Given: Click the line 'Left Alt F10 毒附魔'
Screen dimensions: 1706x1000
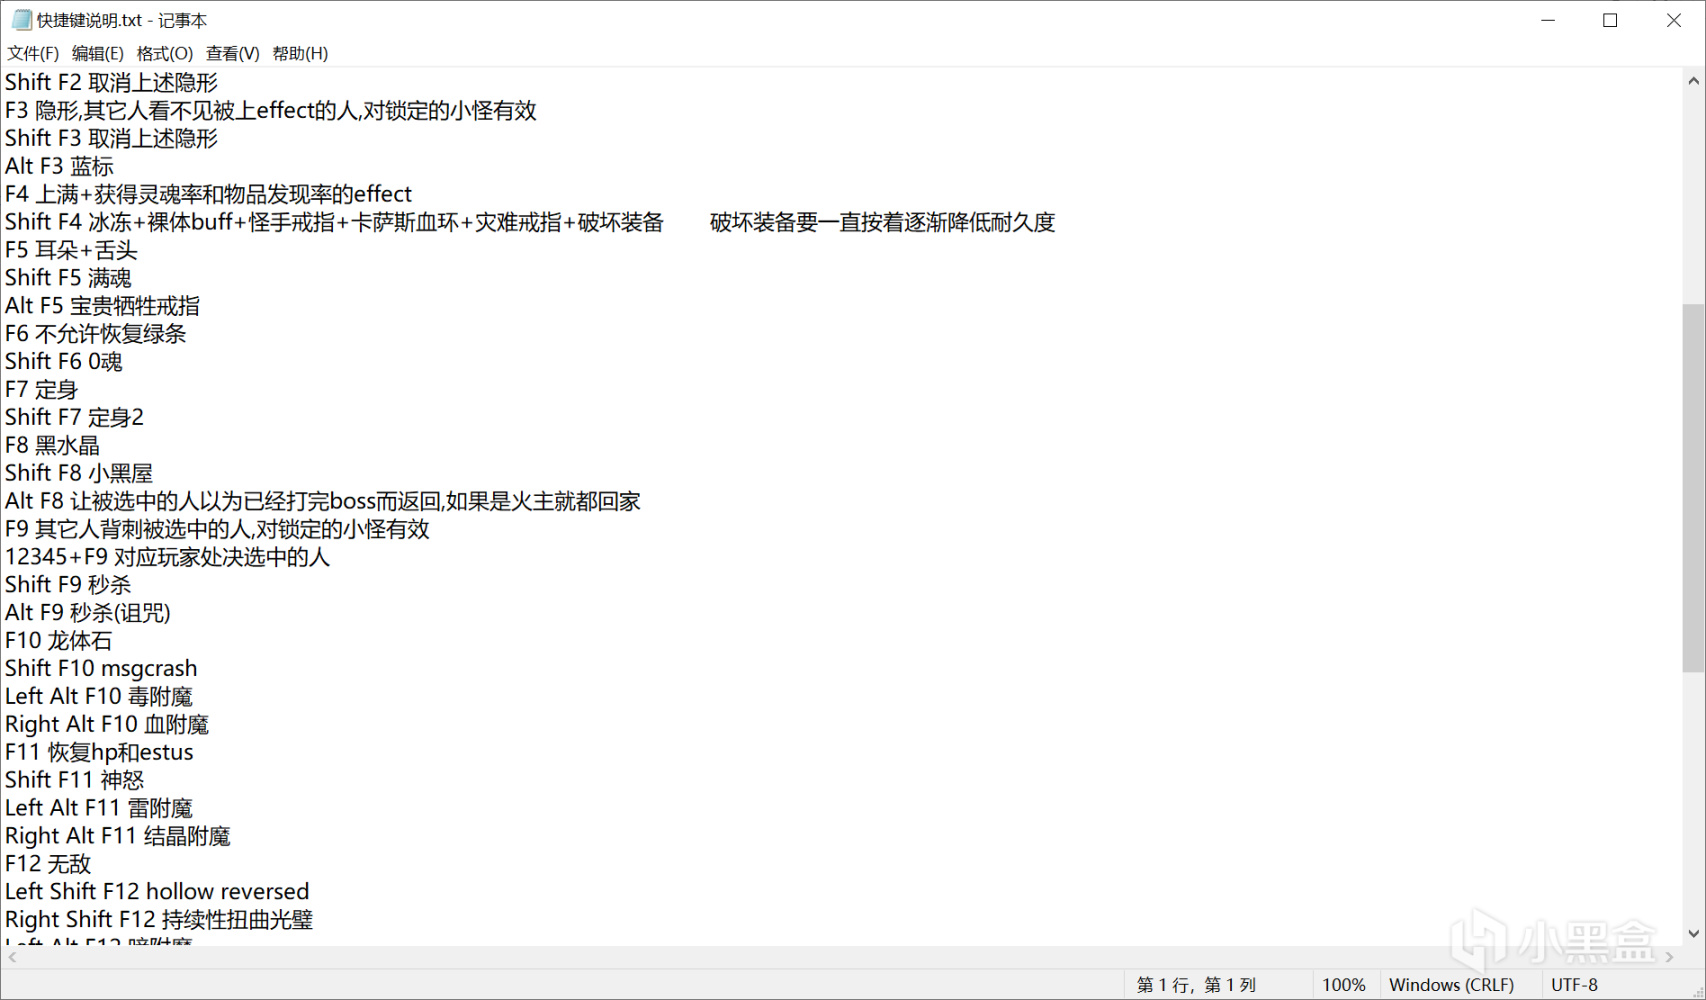Looking at the screenshot, I should tap(99, 697).
